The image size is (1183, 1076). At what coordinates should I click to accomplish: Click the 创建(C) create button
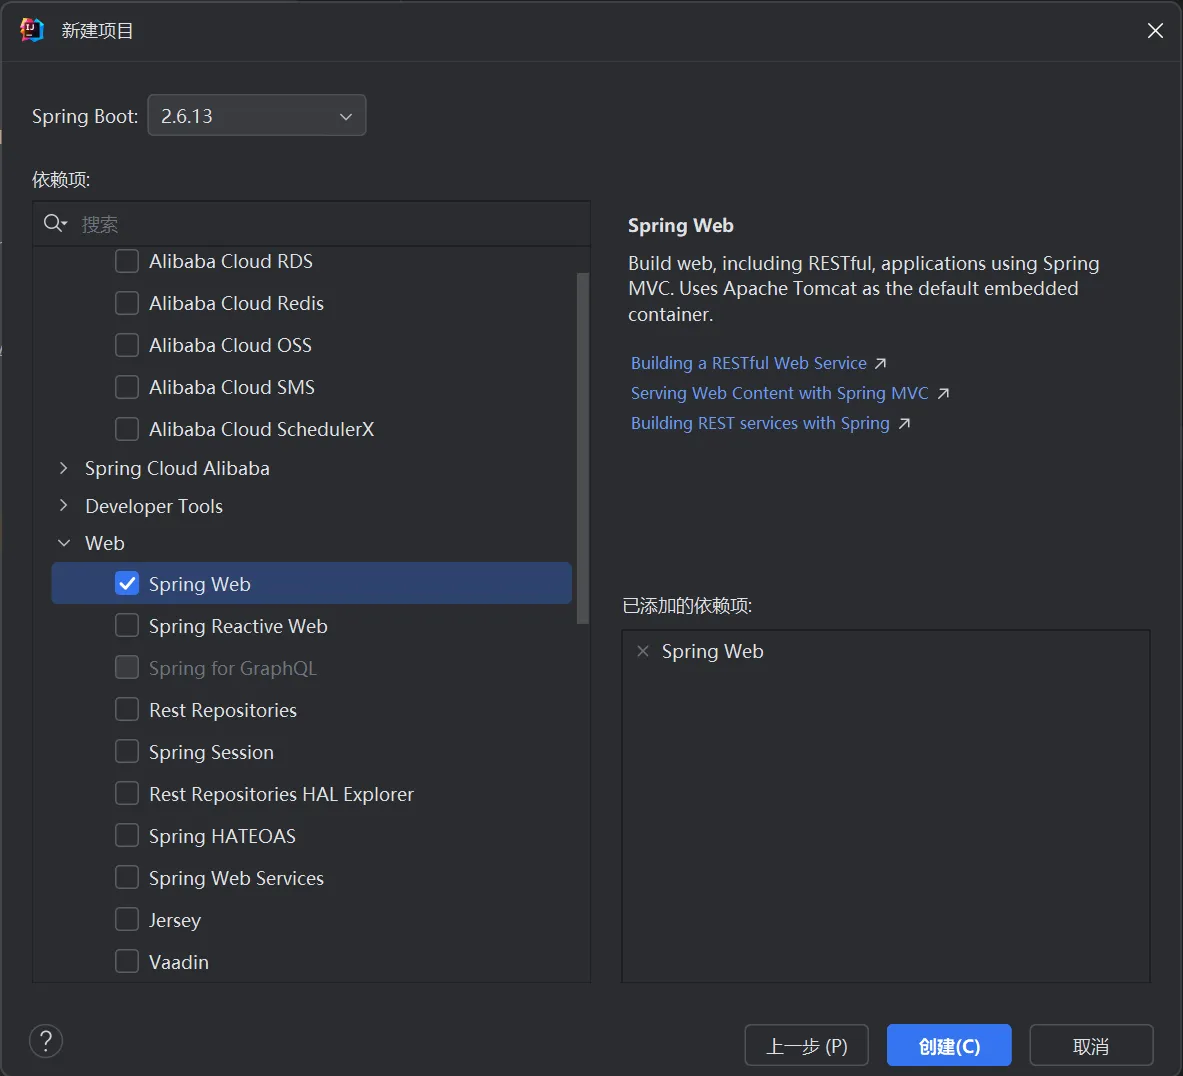(x=948, y=1046)
